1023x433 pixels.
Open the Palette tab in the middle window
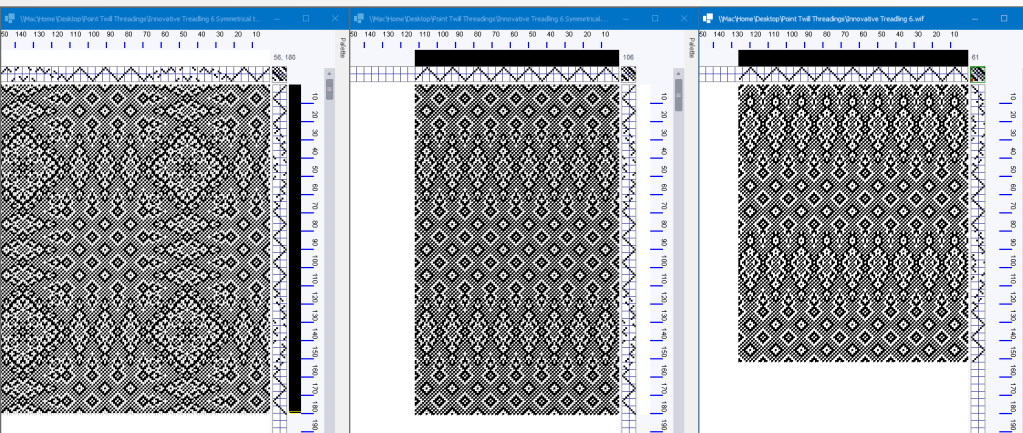click(x=691, y=48)
